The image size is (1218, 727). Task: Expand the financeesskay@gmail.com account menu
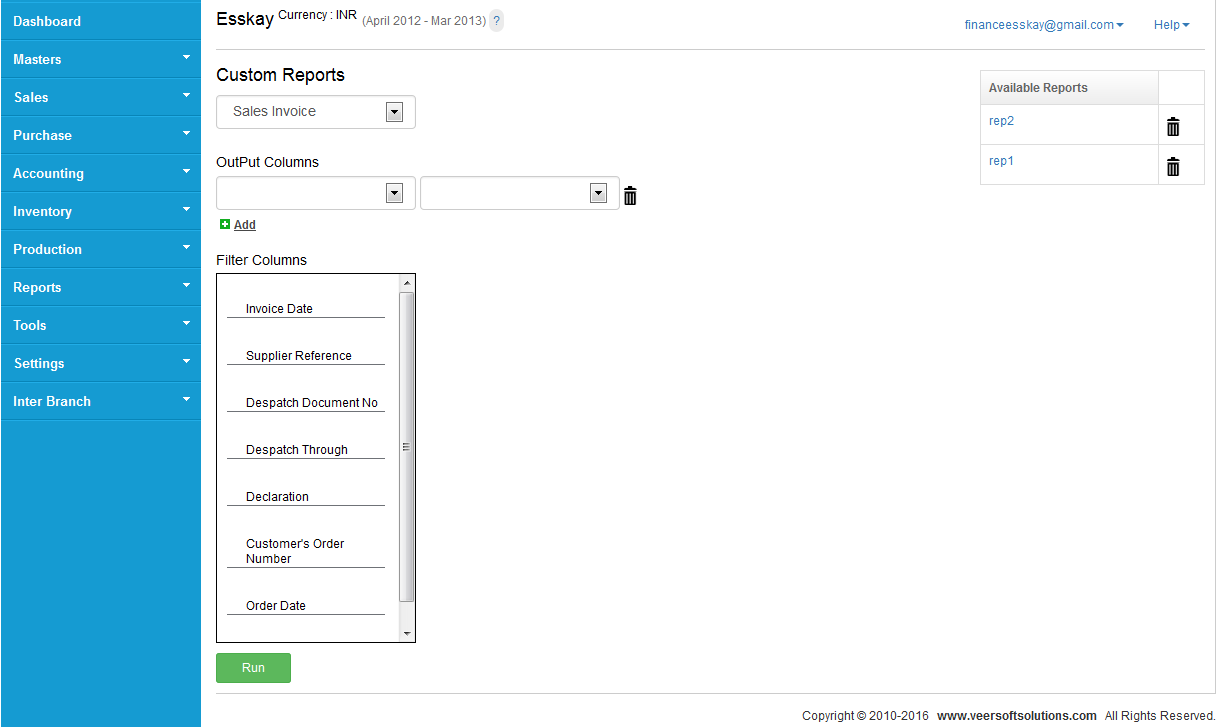(1043, 25)
